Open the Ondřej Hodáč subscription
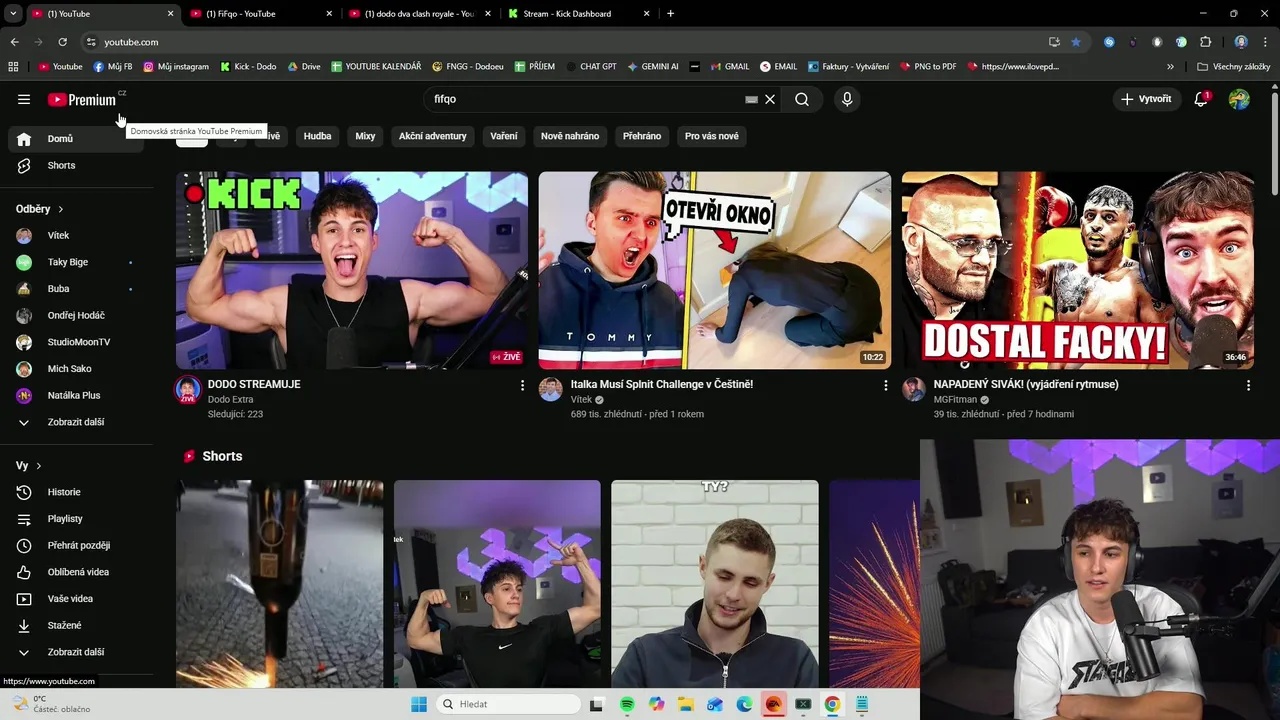Screen dimensions: 1280x720 76,315
